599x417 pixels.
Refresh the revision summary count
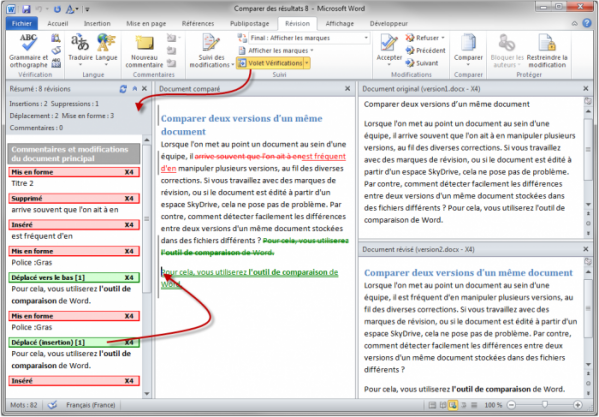click(x=123, y=89)
